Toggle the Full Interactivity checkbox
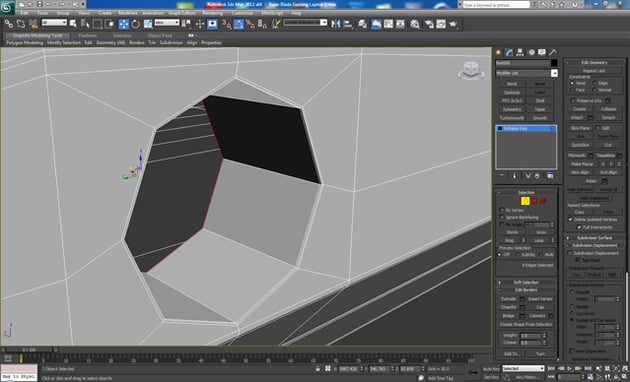Viewport: 630px width, 382px height. (x=579, y=227)
